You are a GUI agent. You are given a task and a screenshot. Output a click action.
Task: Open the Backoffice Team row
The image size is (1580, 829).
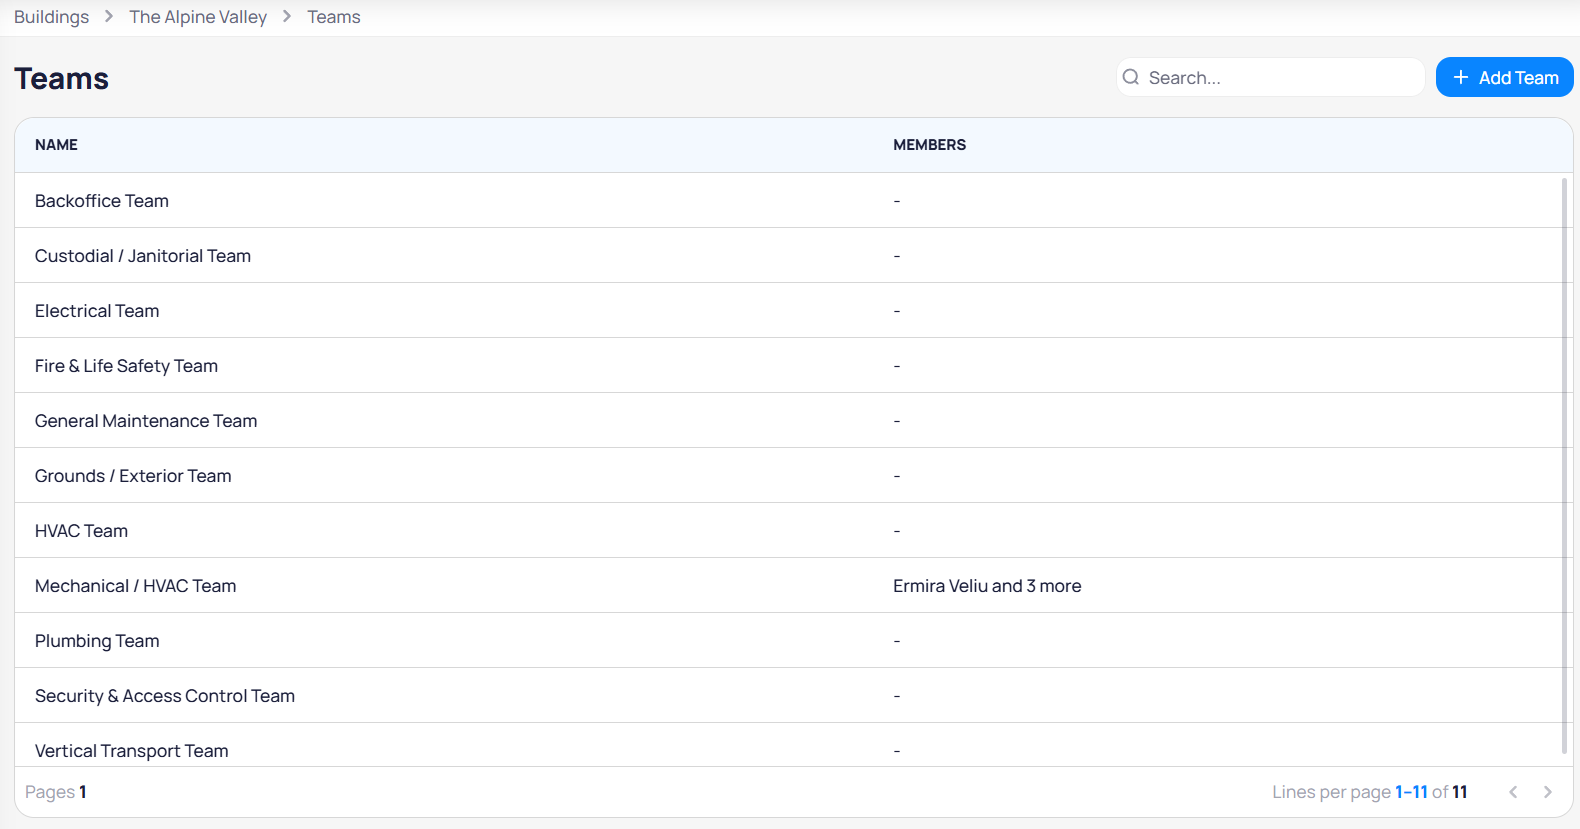(x=102, y=201)
